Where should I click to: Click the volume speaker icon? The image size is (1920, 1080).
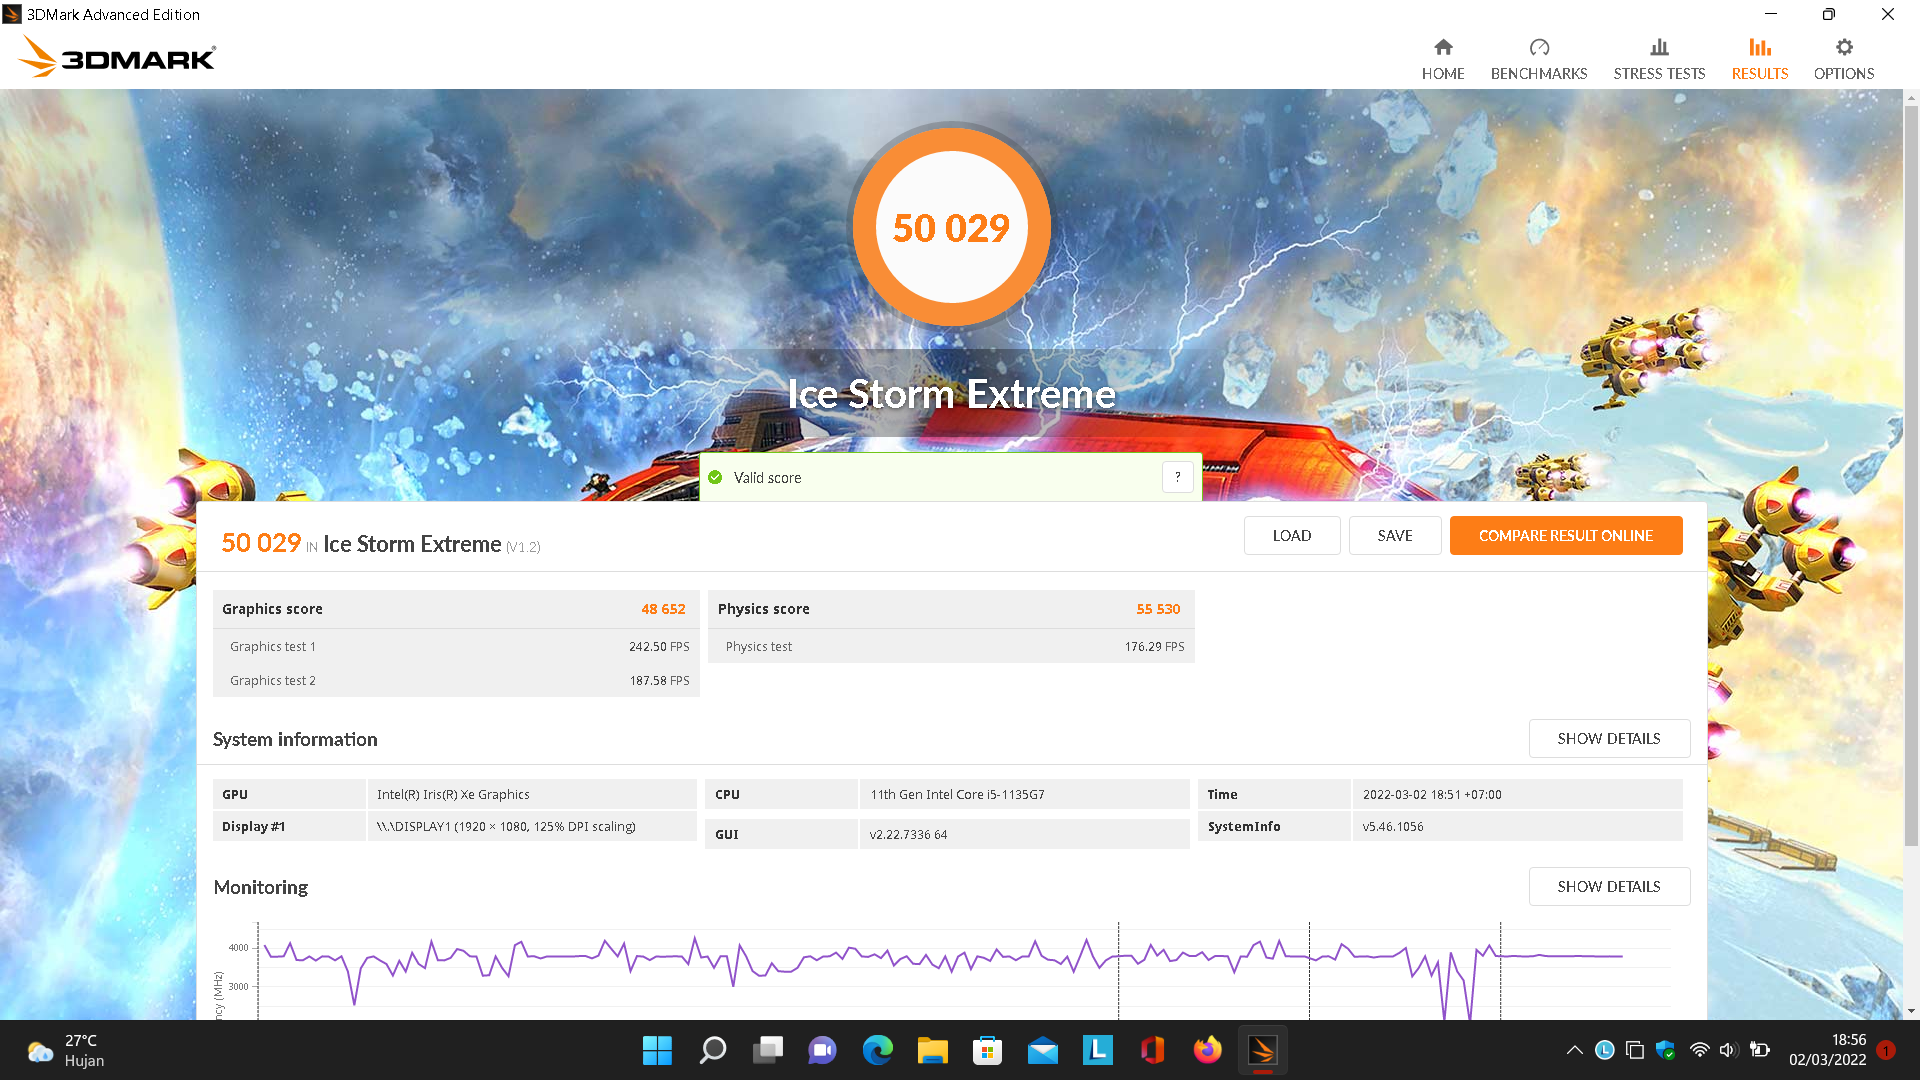click(x=1728, y=1050)
